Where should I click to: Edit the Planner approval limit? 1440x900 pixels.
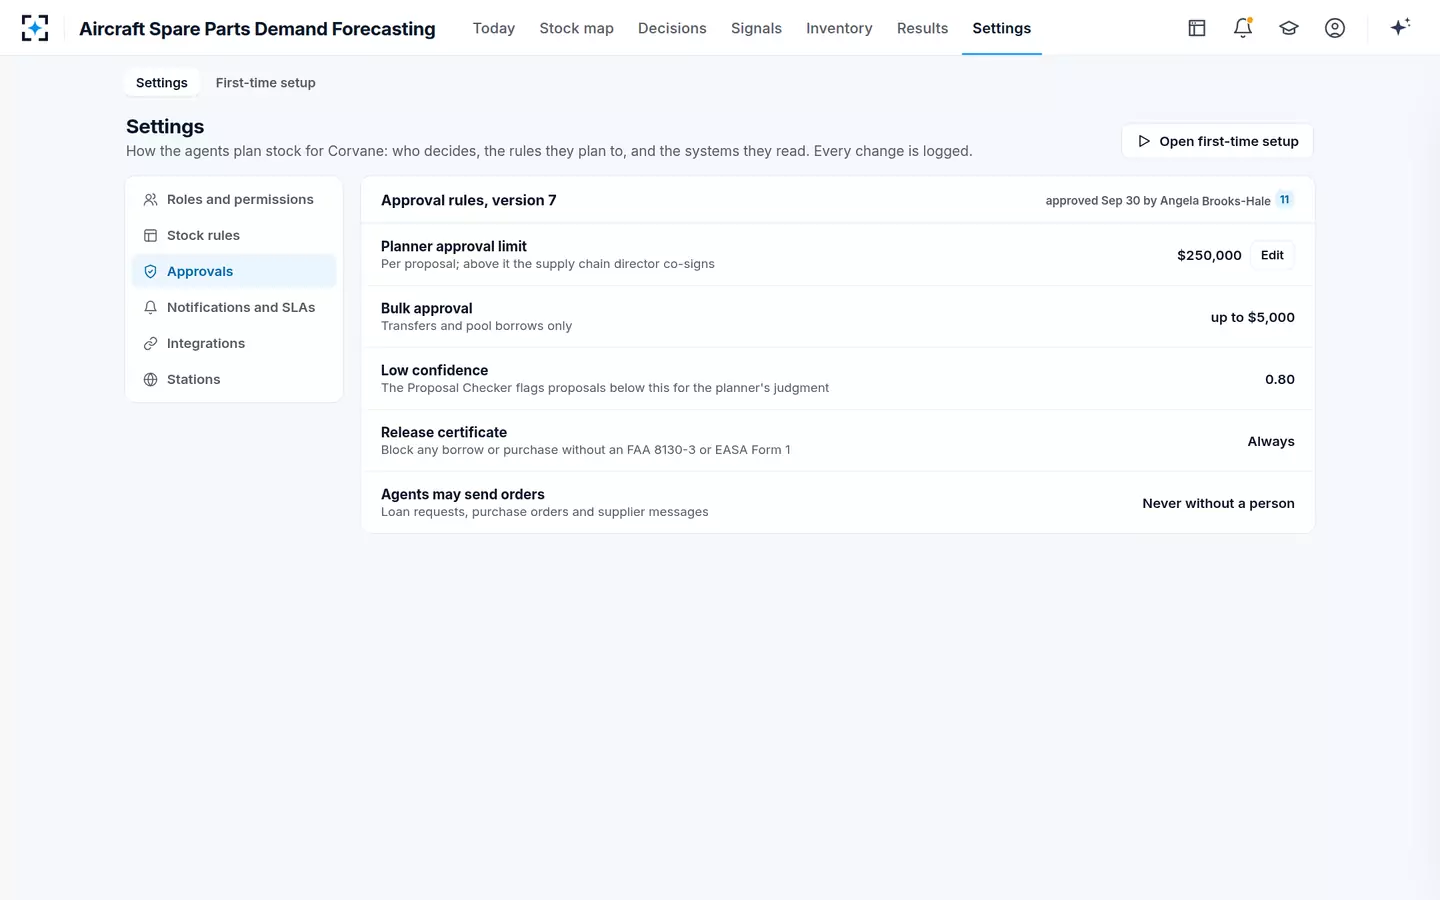(x=1272, y=255)
